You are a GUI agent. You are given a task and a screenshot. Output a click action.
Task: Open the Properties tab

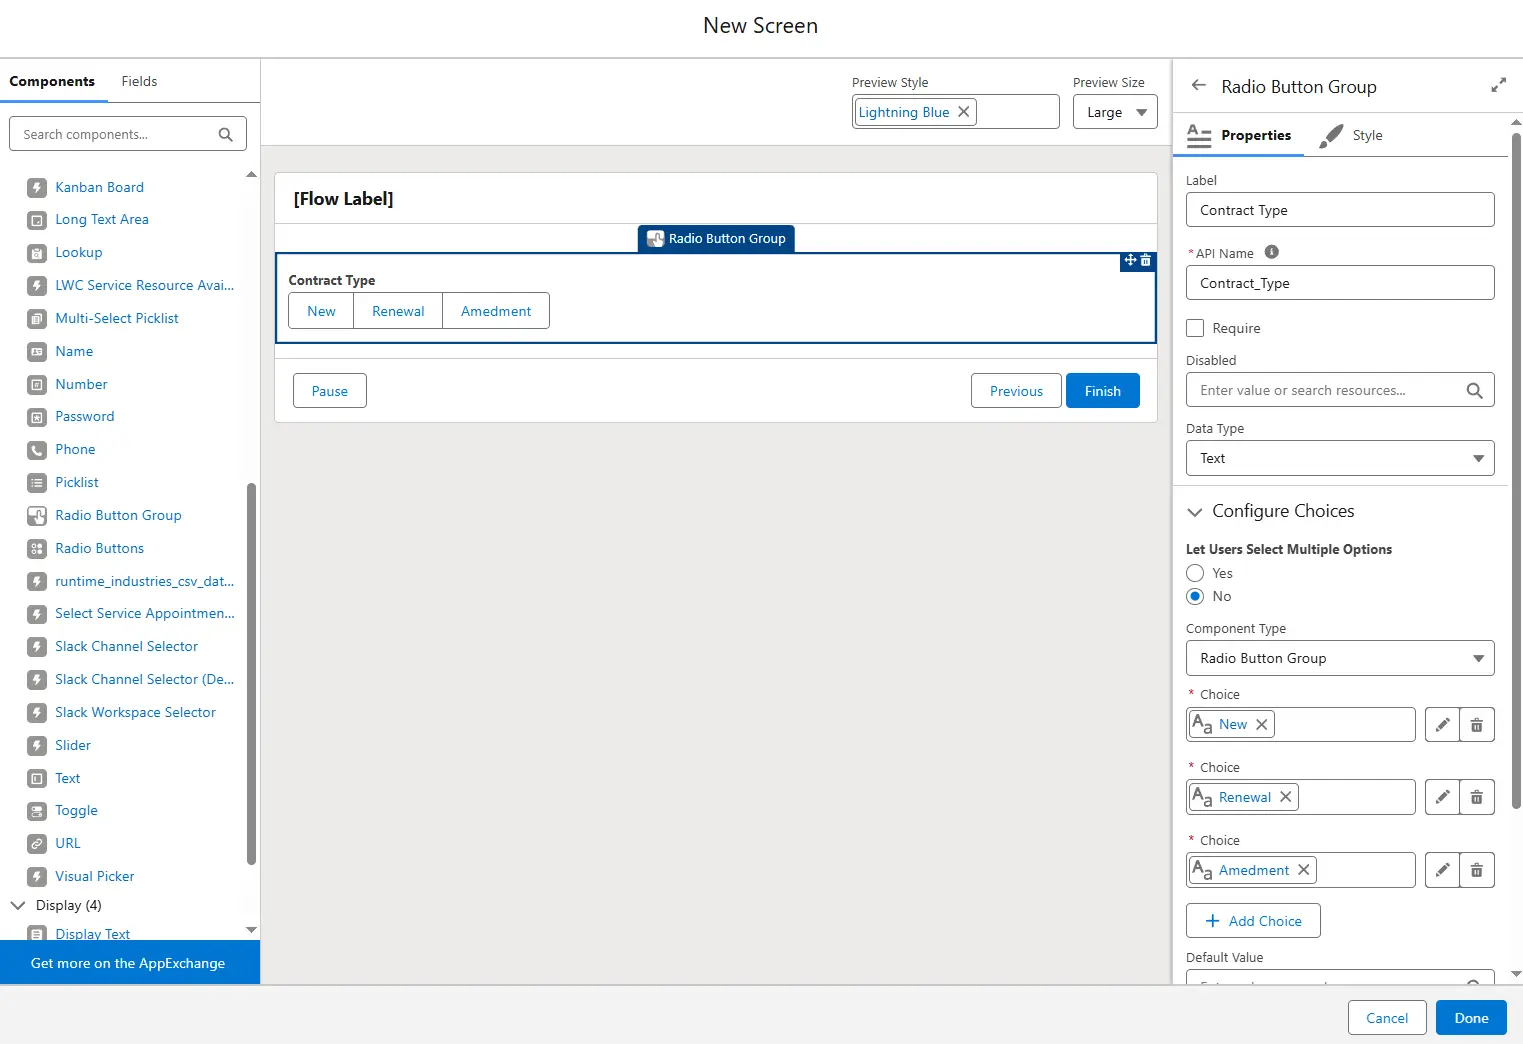tap(1240, 135)
